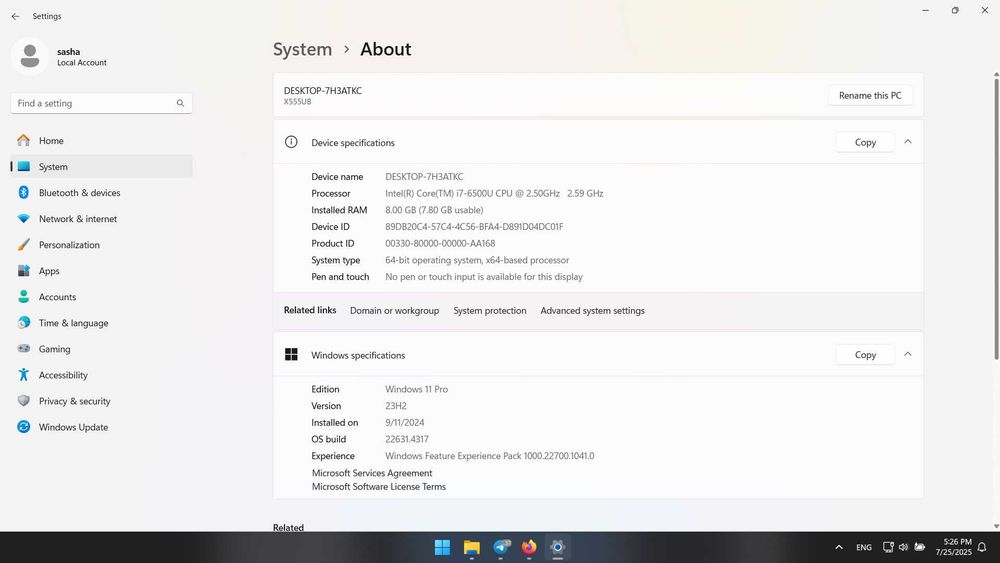Screen dimensions: 1000x563
Task: Focus the Find a setting search box
Action: 101,103
